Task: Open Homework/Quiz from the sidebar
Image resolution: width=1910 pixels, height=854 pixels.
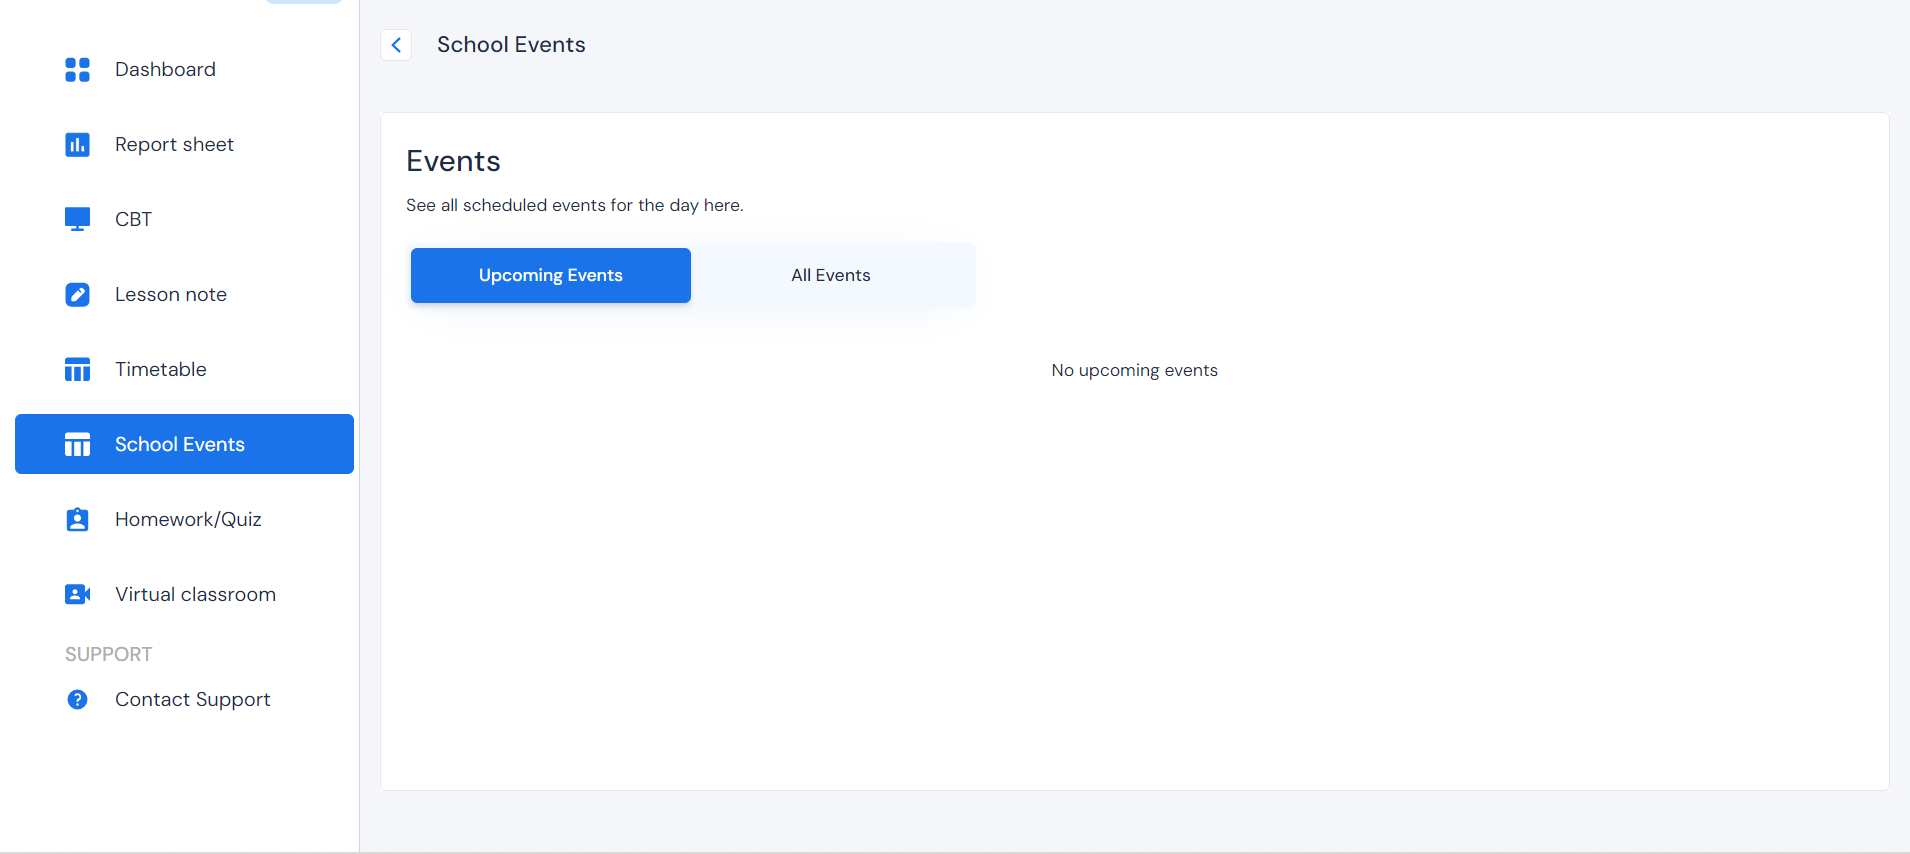Action: [x=188, y=520]
